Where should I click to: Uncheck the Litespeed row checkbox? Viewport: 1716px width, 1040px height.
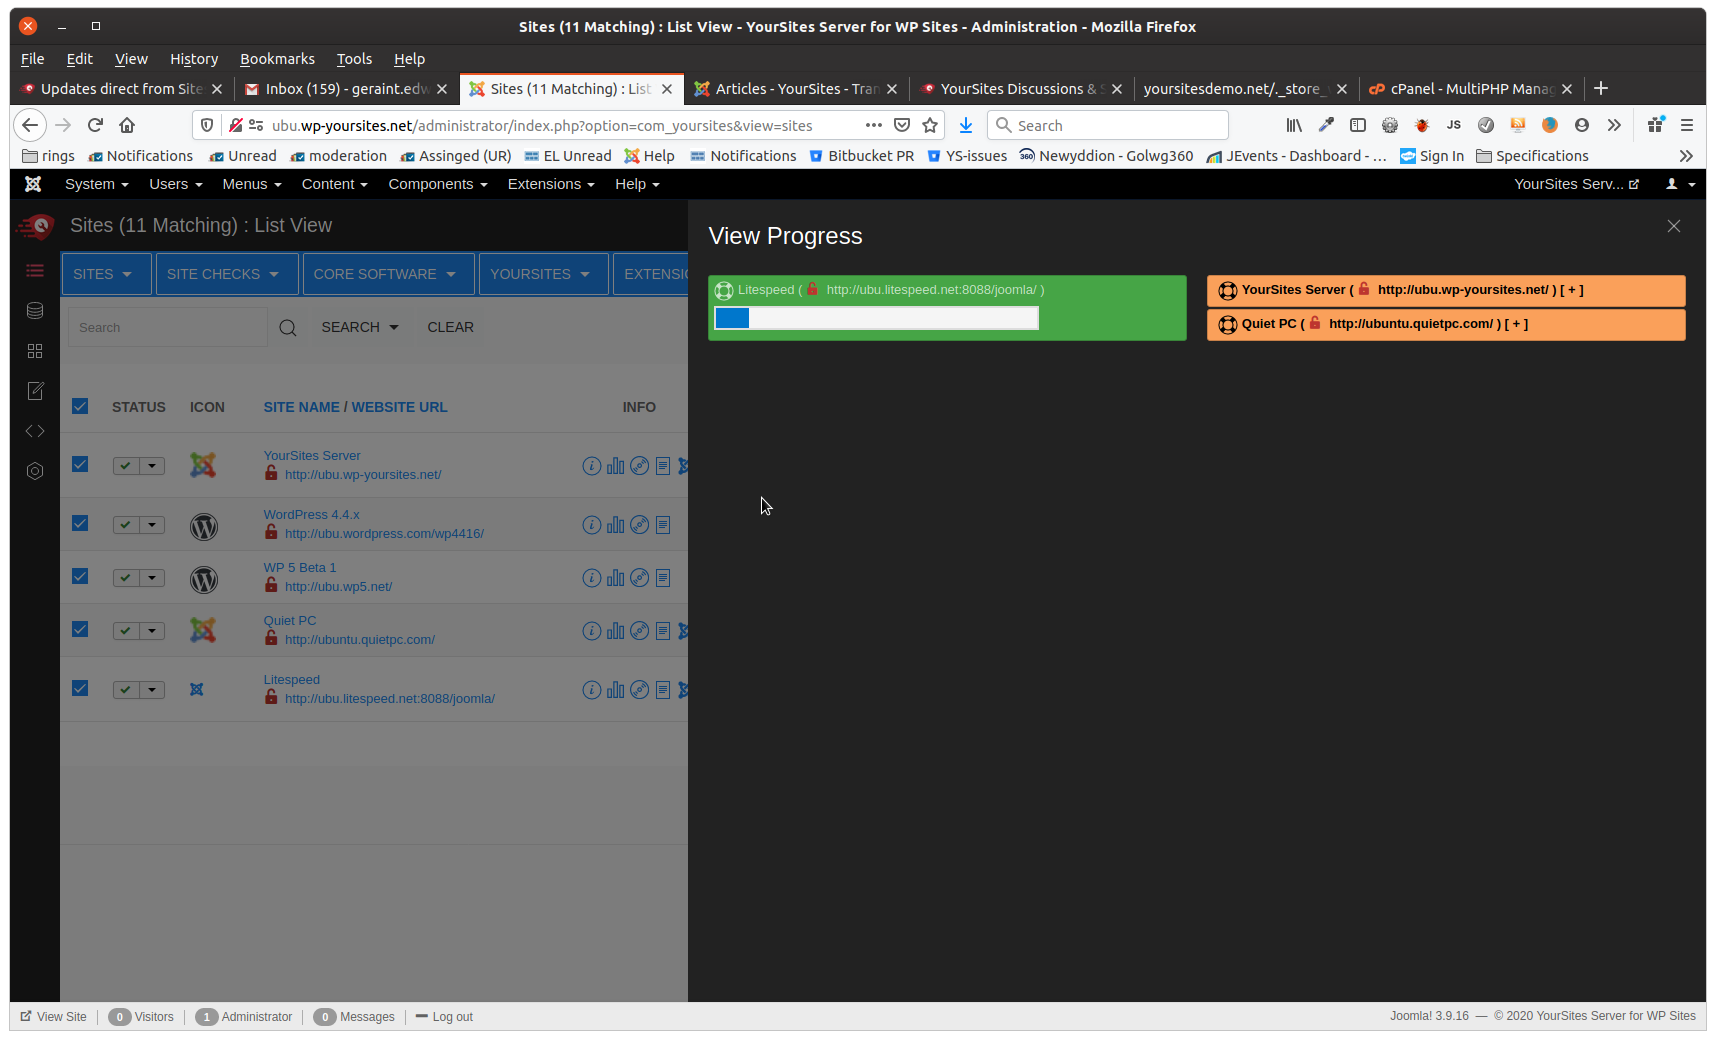click(80, 688)
